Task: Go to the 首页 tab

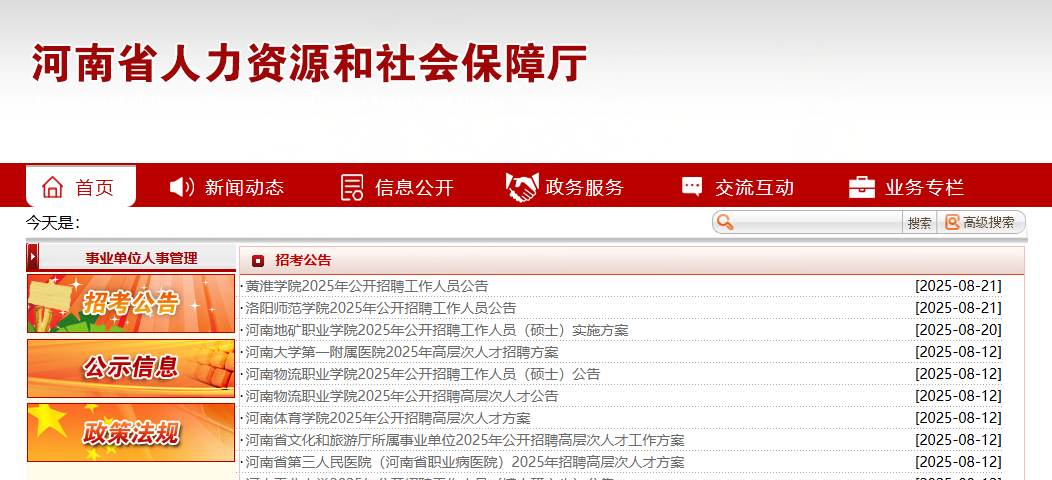Action: tap(95, 187)
